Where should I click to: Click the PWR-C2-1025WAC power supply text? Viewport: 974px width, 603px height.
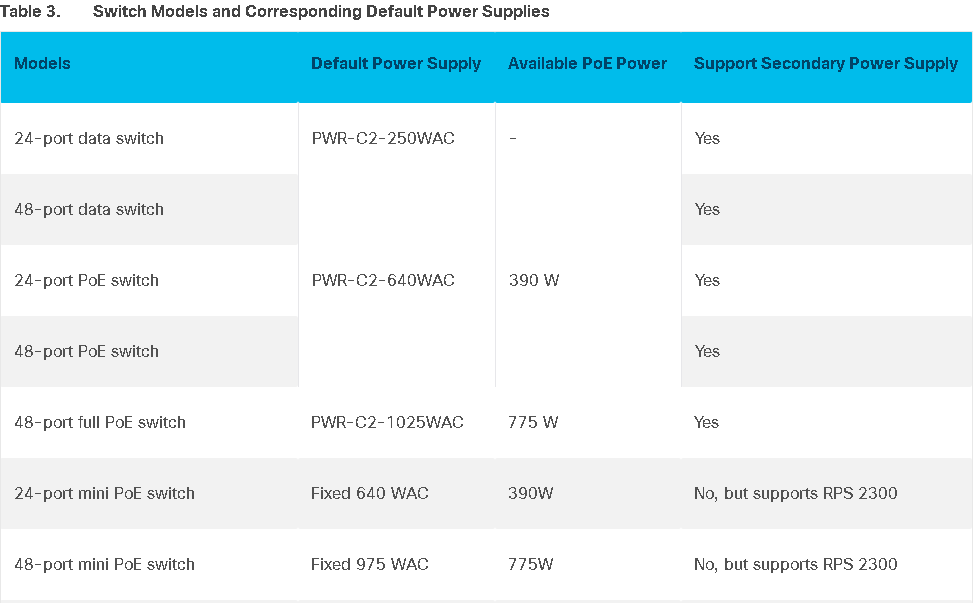click(x=387, y=422)
